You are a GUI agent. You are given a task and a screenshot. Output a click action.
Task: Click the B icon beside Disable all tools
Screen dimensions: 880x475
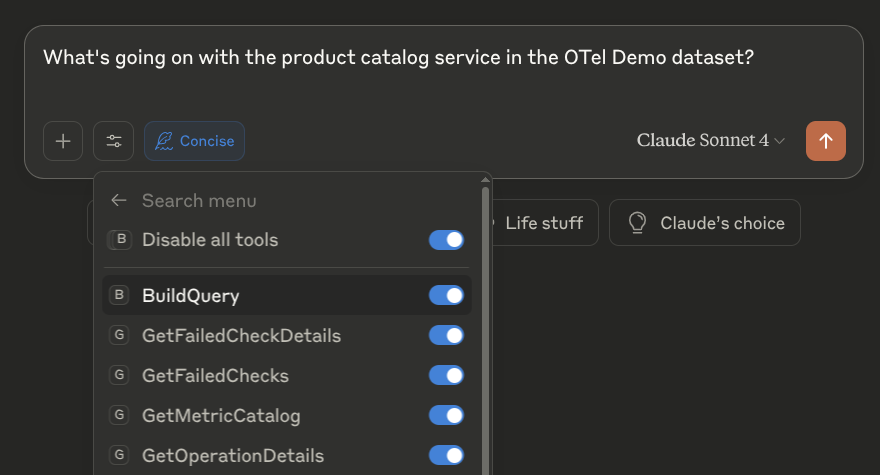[x=120, y=240]
